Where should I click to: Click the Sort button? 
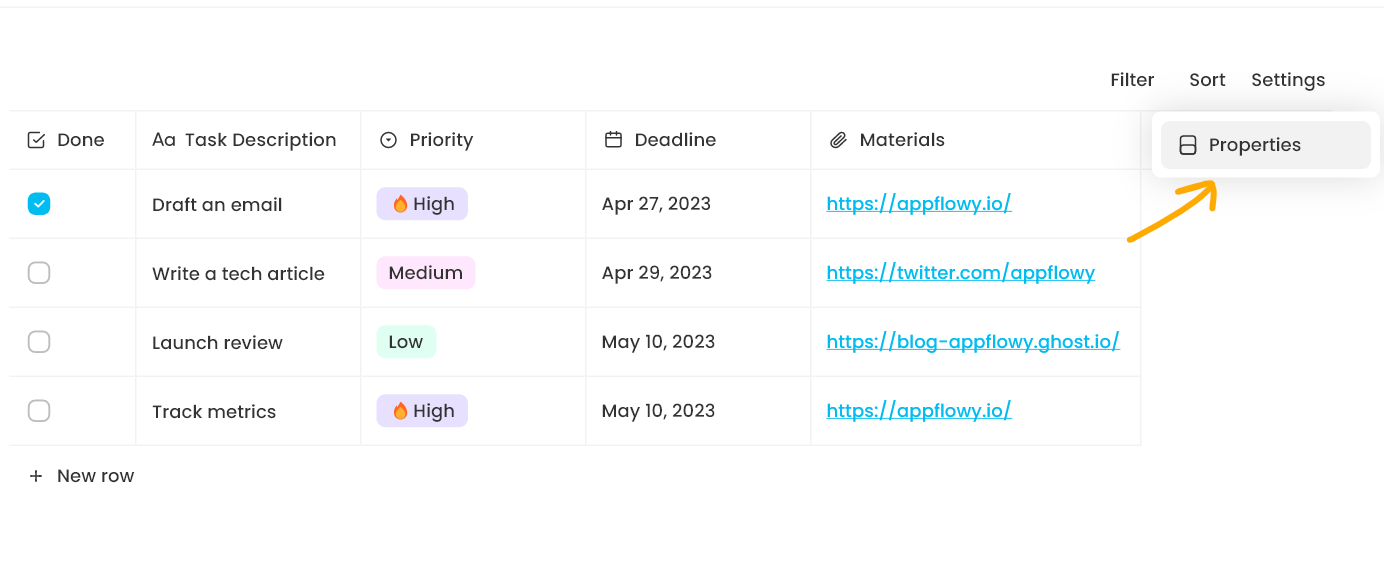pyautogui.click(x=1207, y=80)
